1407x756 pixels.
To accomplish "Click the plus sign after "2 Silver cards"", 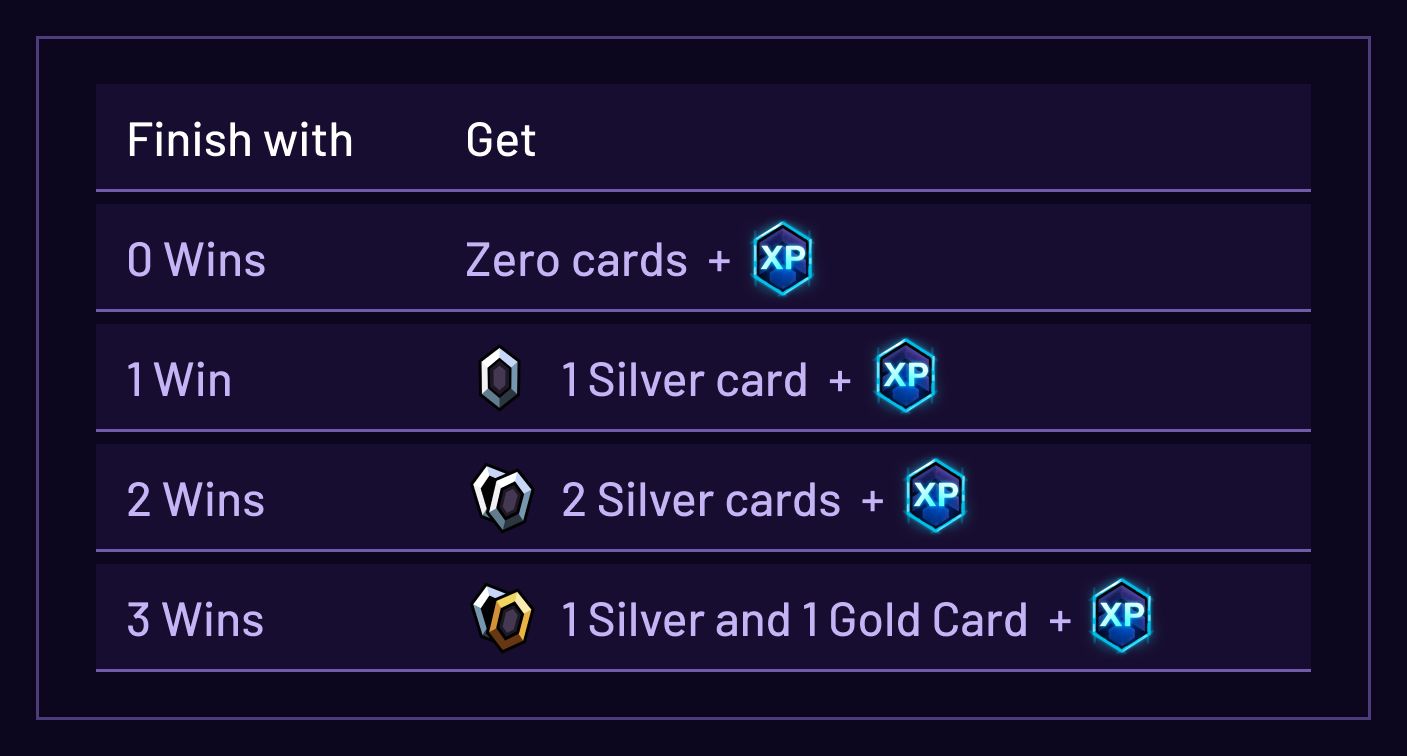I will click(872, 501).
